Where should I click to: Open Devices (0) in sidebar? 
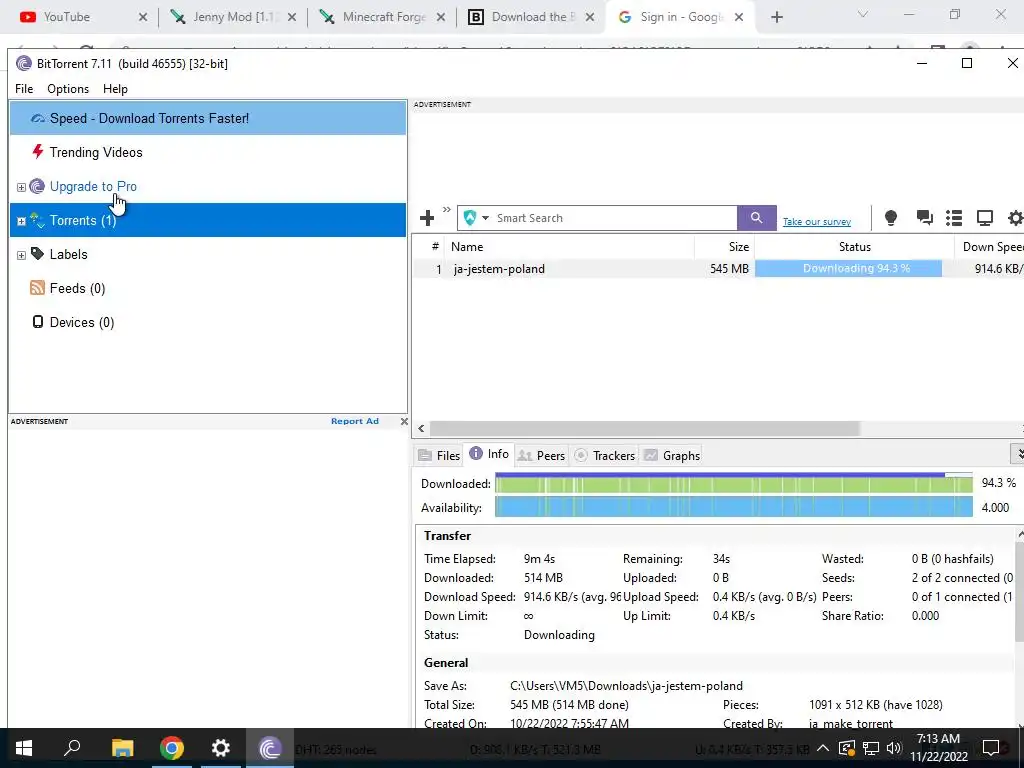(x=81, y=322)
